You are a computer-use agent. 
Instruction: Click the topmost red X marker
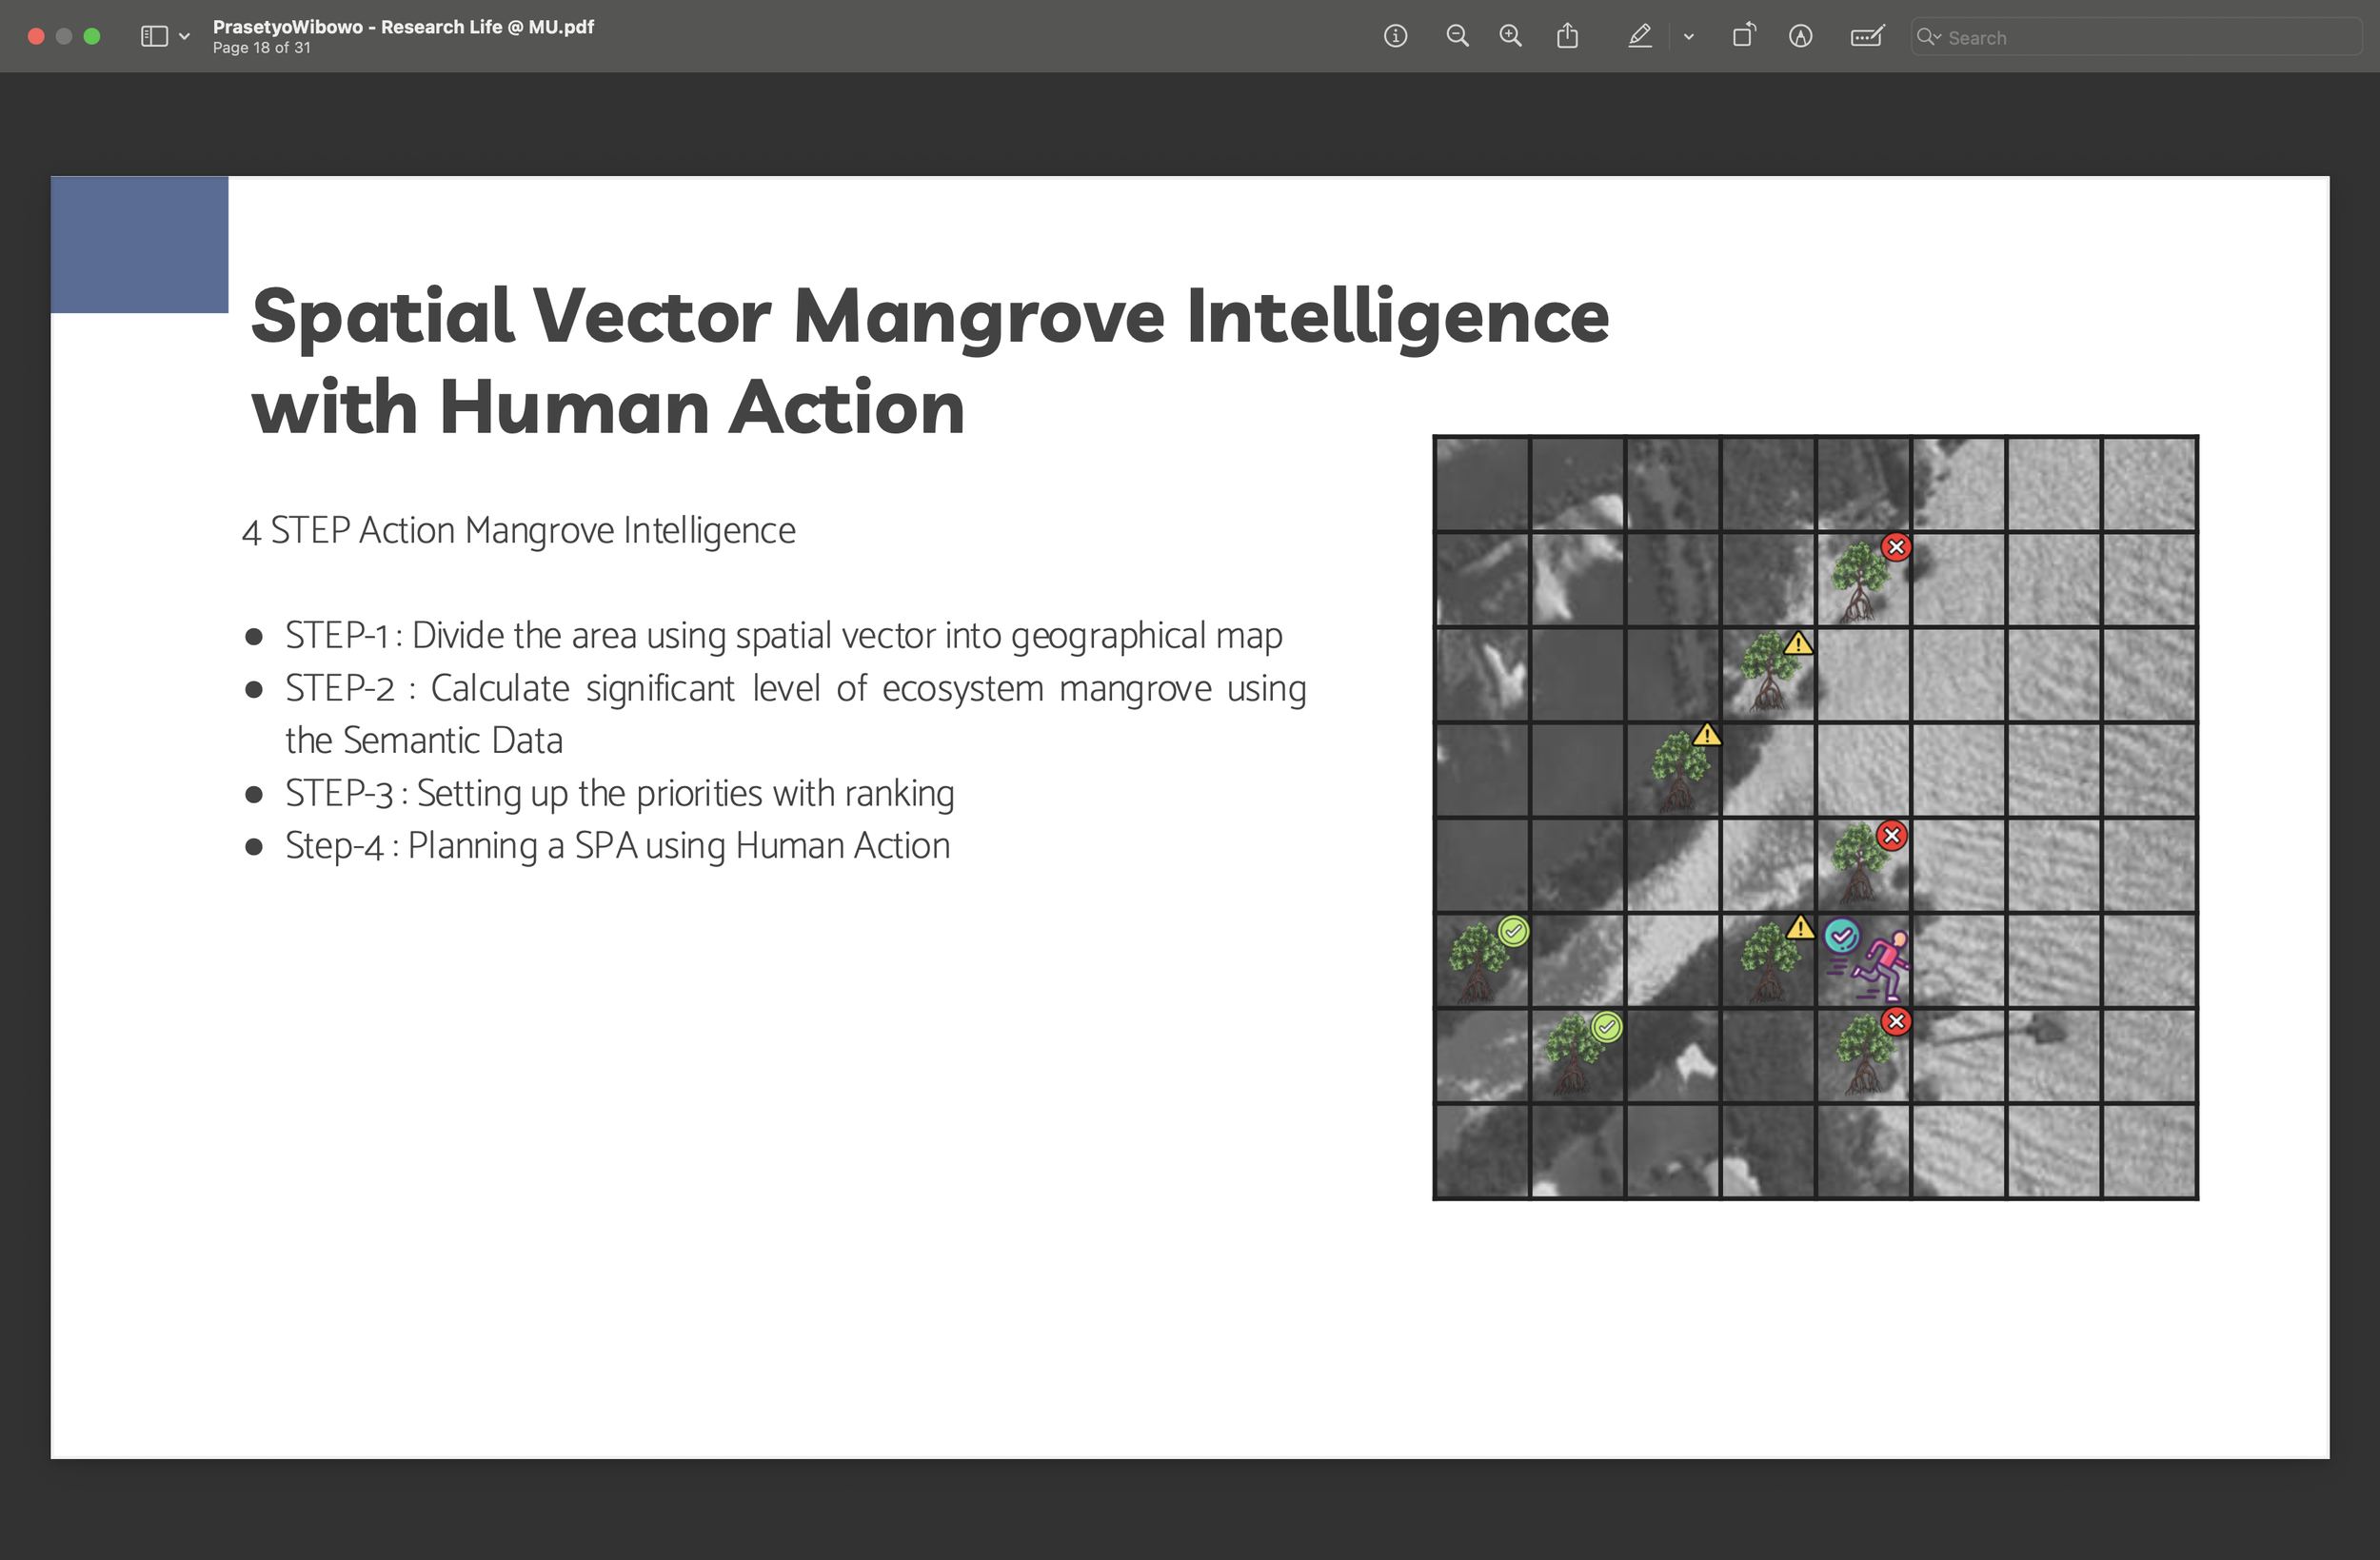(x=1895, y=547)
